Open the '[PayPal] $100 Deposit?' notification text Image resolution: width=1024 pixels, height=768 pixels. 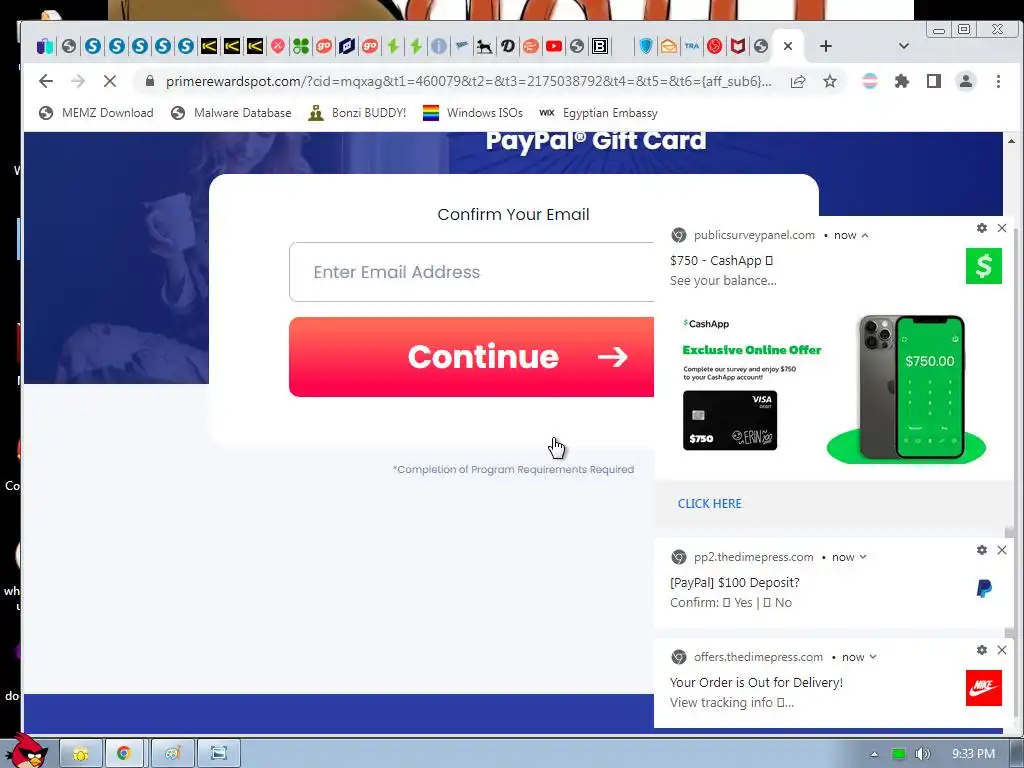pos(734,583)
